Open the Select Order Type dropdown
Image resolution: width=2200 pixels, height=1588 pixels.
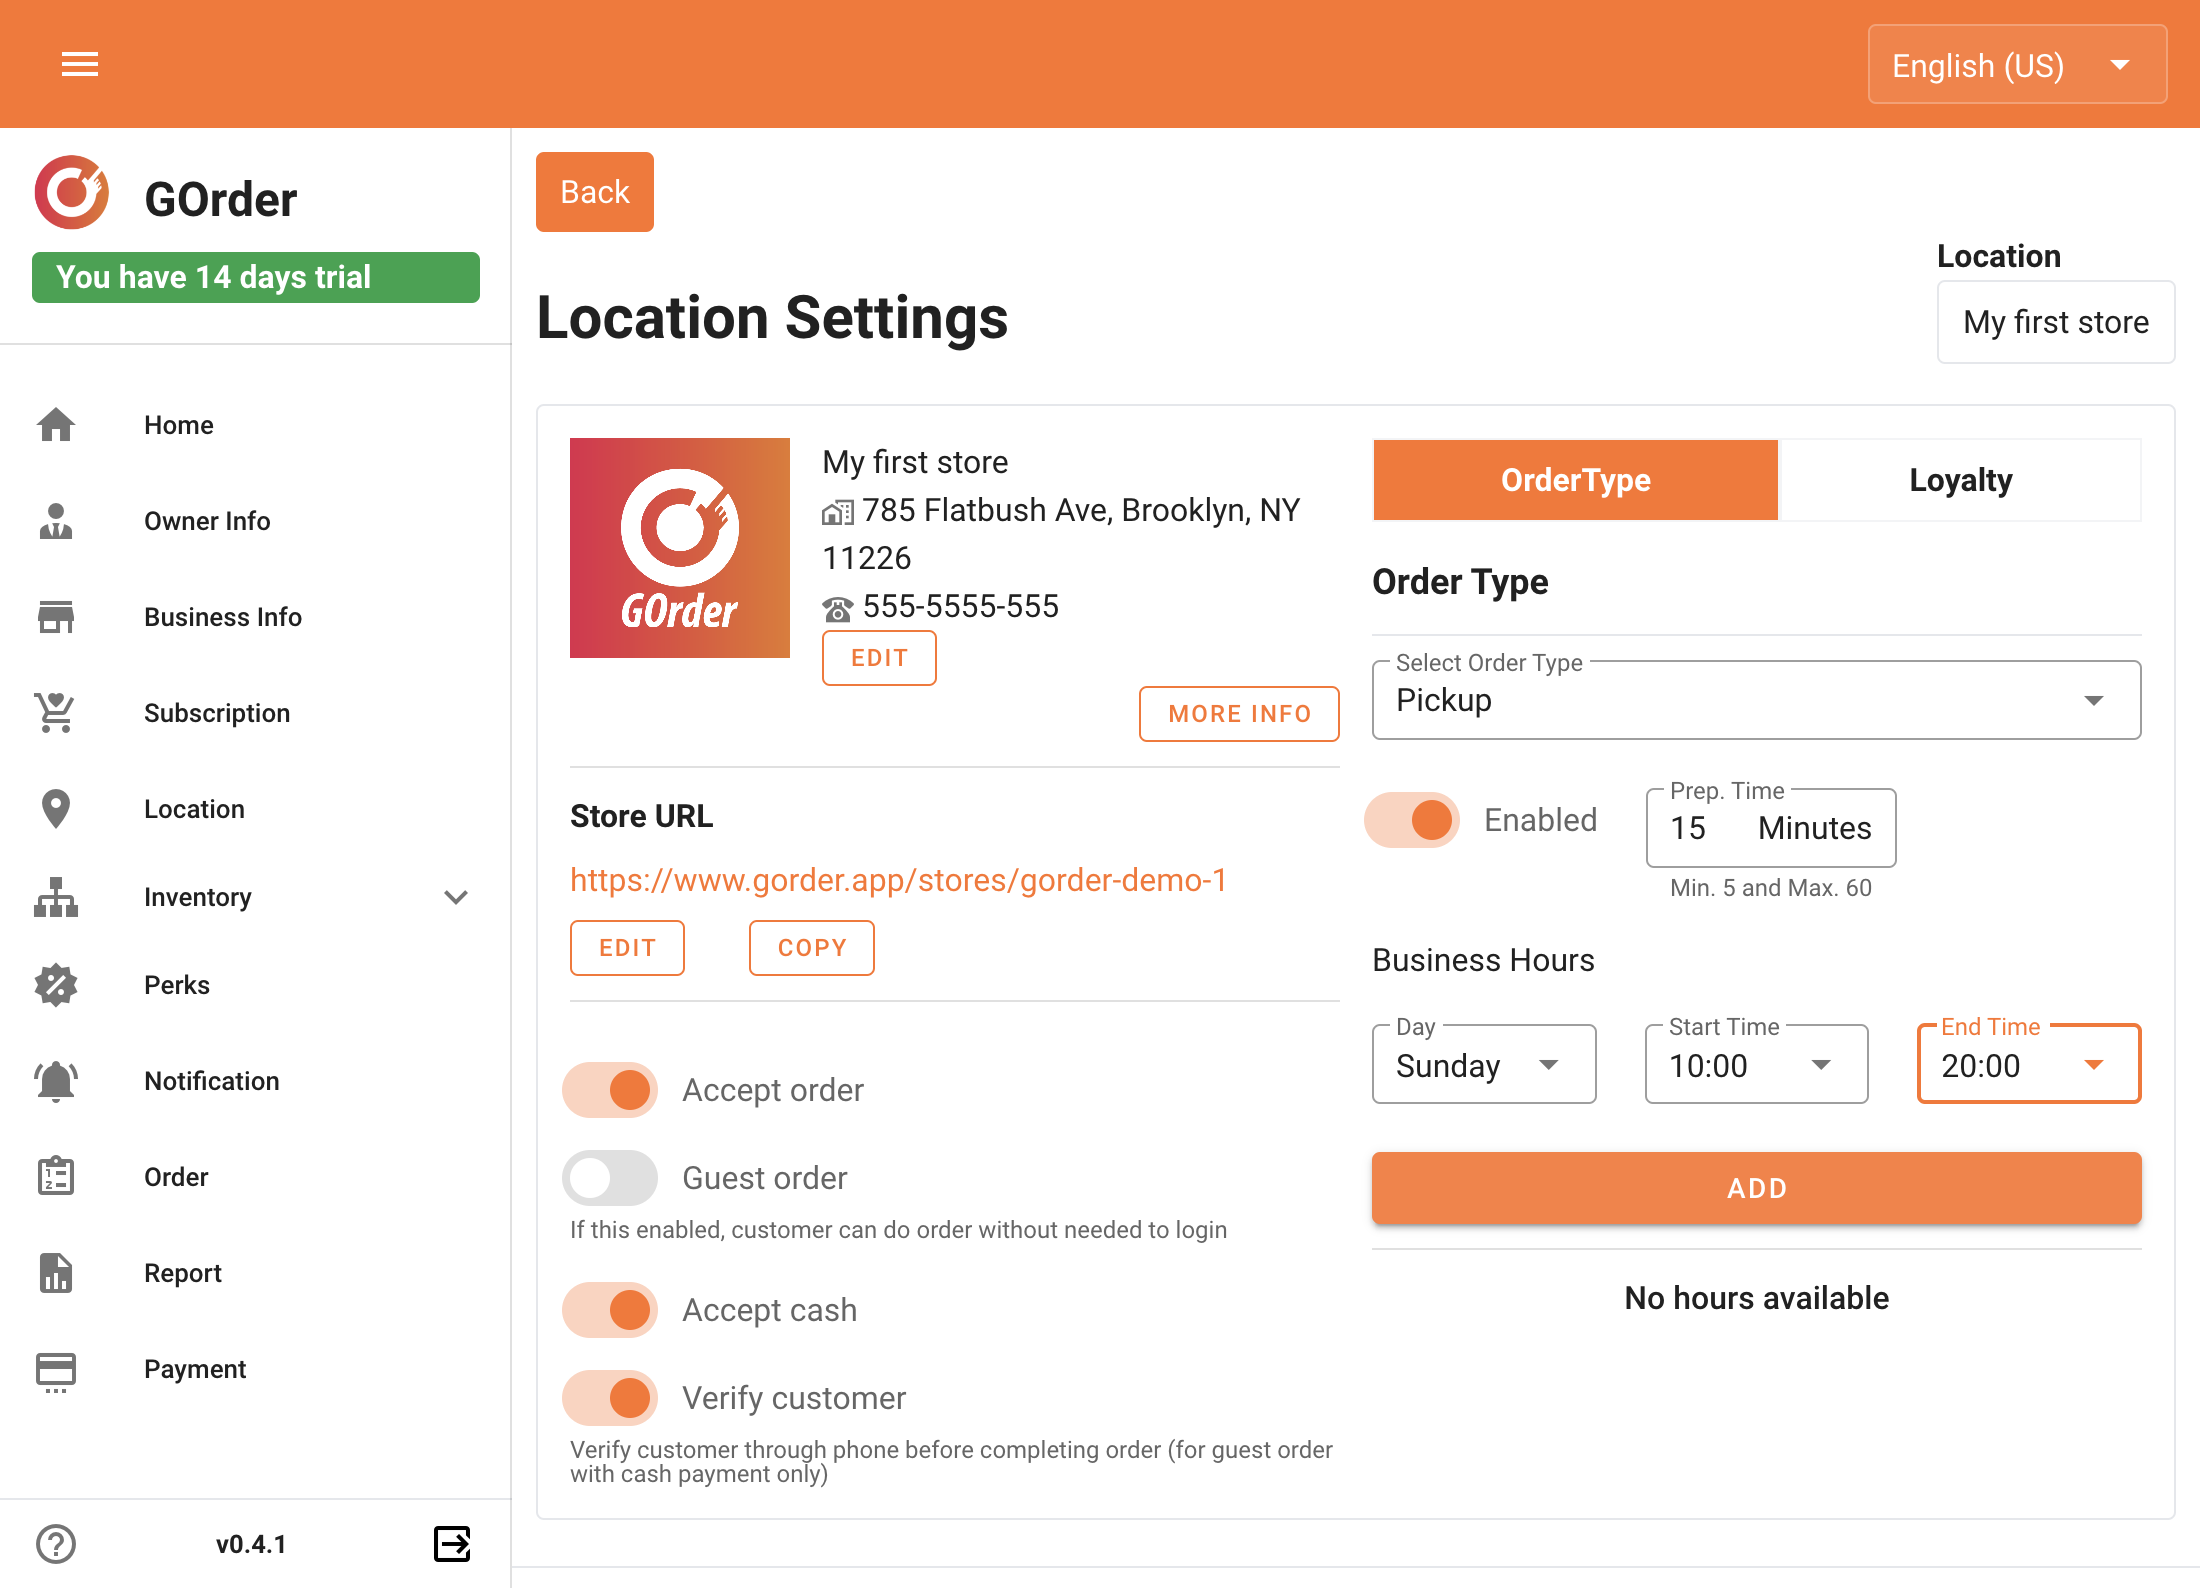click(1757, 700)
